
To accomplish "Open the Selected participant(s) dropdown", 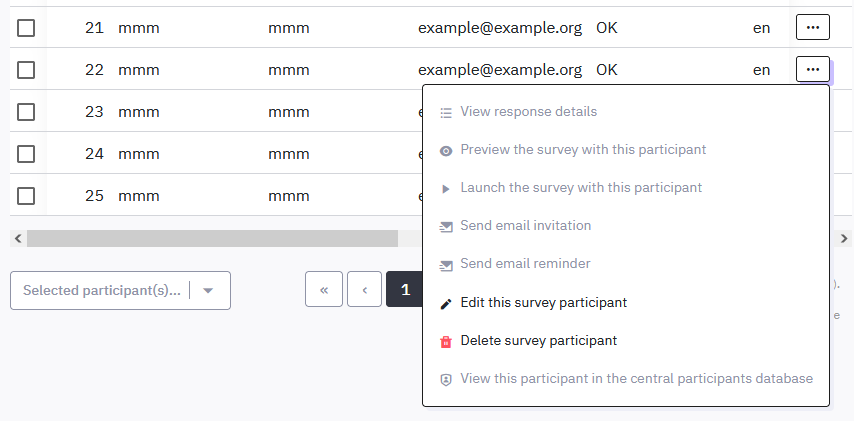I will click(120, 290).
